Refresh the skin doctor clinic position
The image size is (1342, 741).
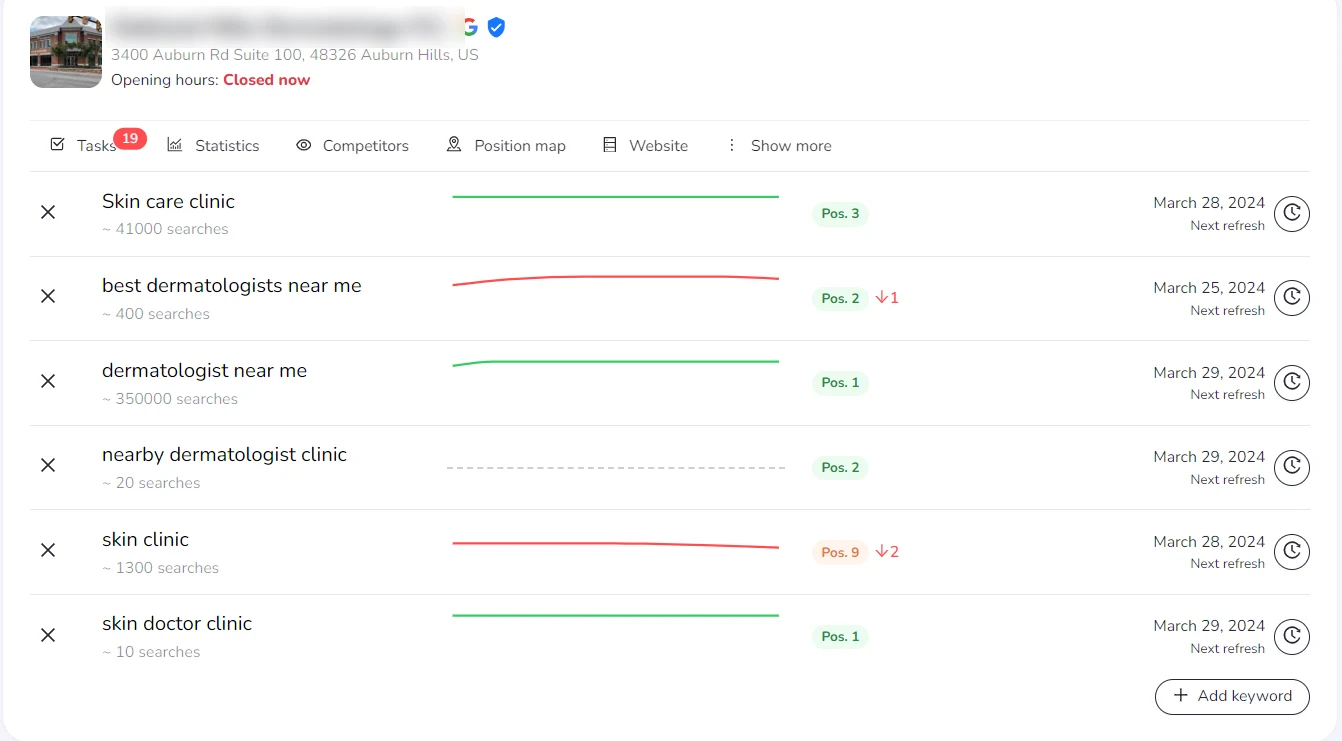click(1292, 636)
